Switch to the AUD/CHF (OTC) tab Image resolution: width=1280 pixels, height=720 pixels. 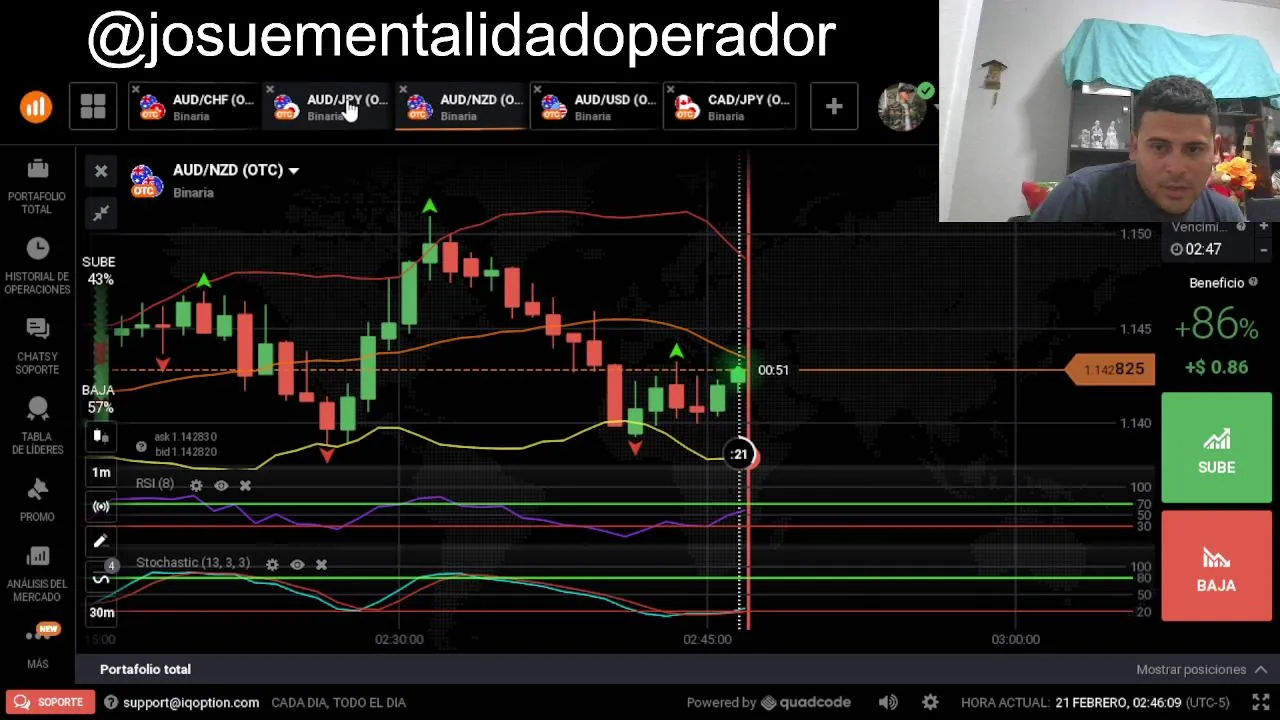[x=195, y=106]
